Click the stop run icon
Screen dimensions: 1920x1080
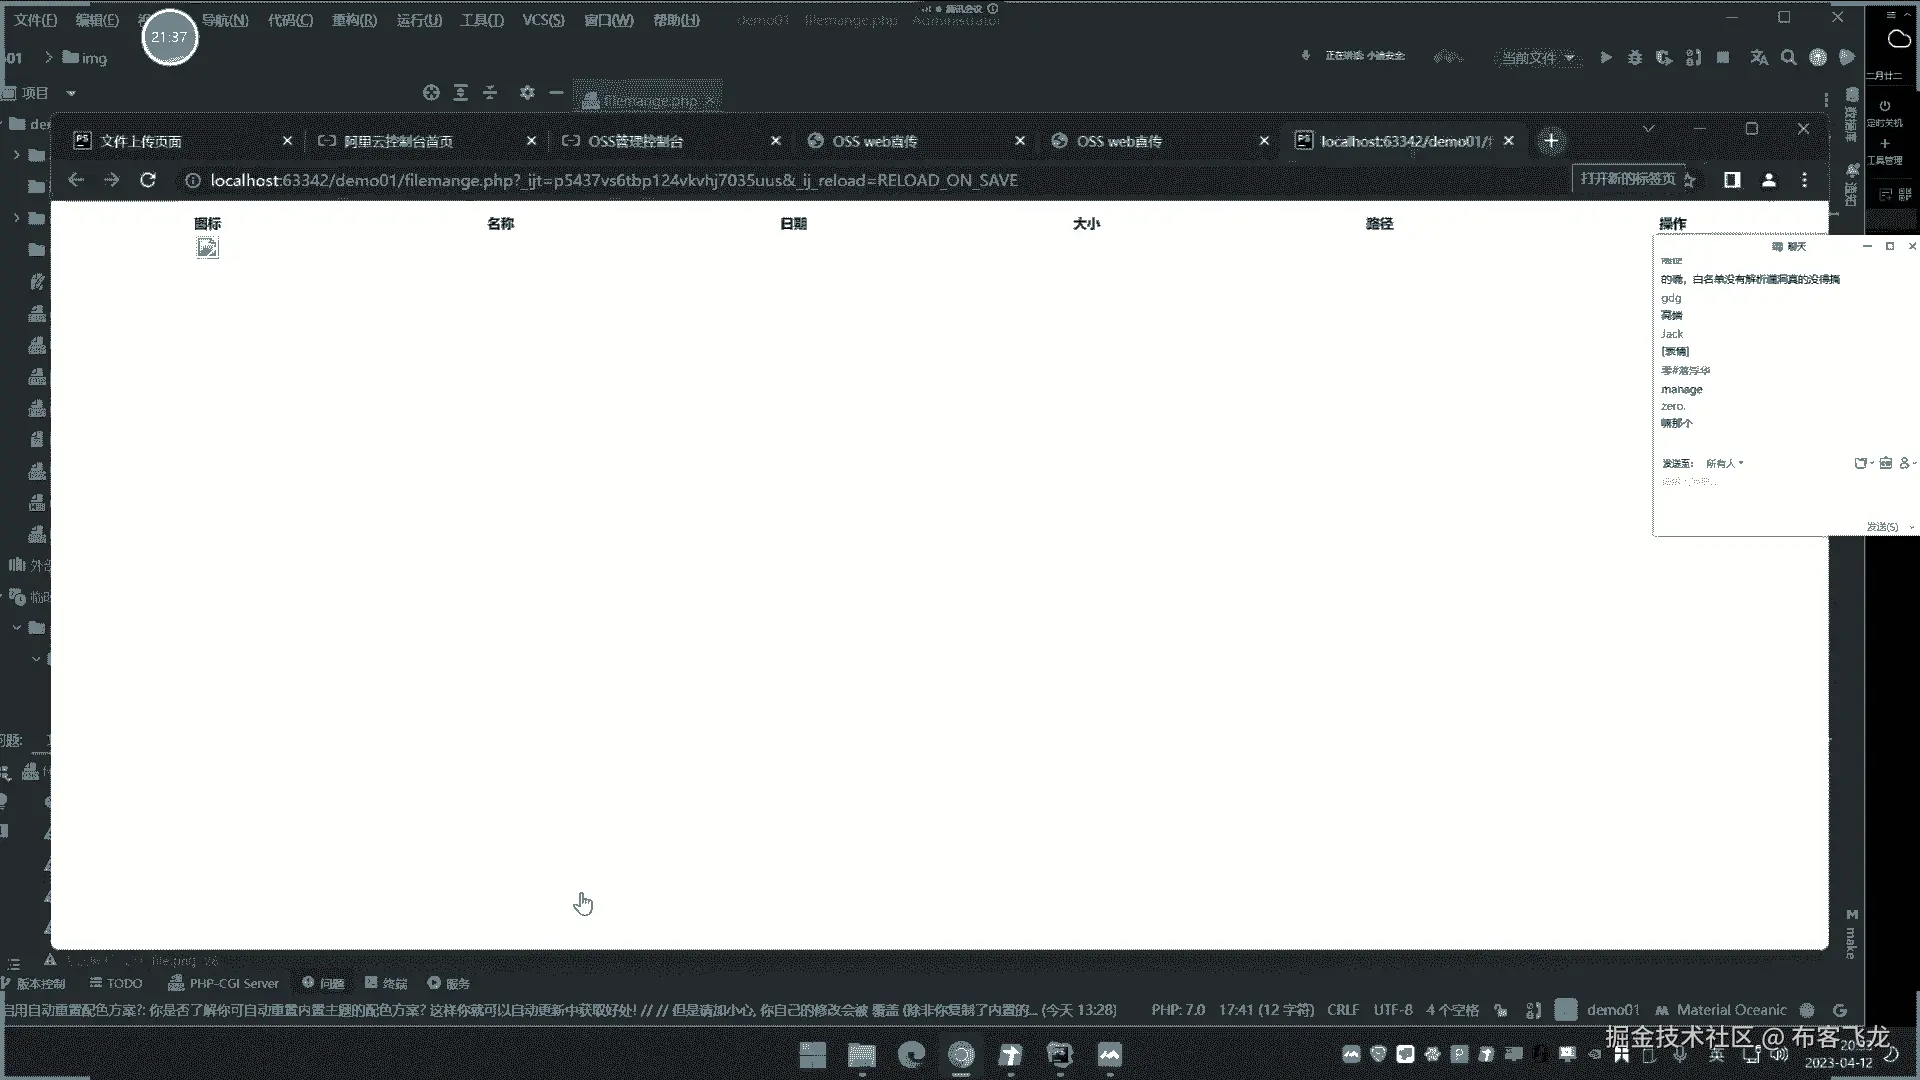point(1722,58)
